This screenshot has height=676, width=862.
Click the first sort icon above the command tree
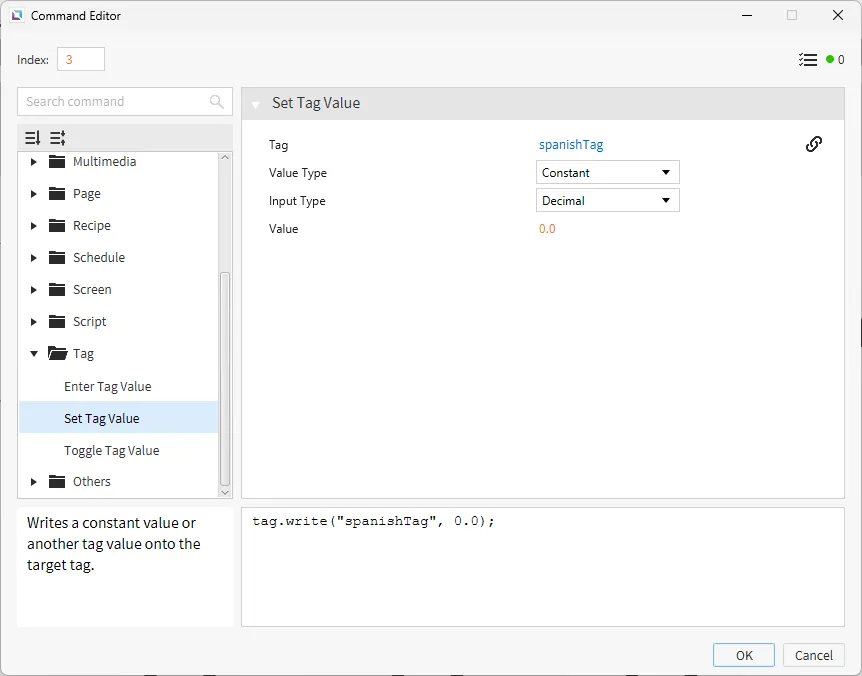coord(32,138)
